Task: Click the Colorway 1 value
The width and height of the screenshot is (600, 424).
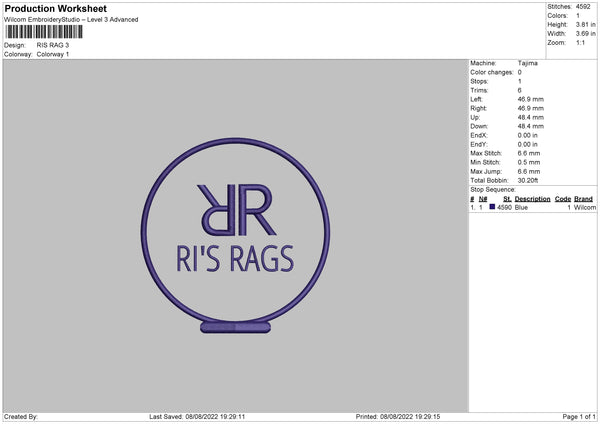Action: coord(53,54)
